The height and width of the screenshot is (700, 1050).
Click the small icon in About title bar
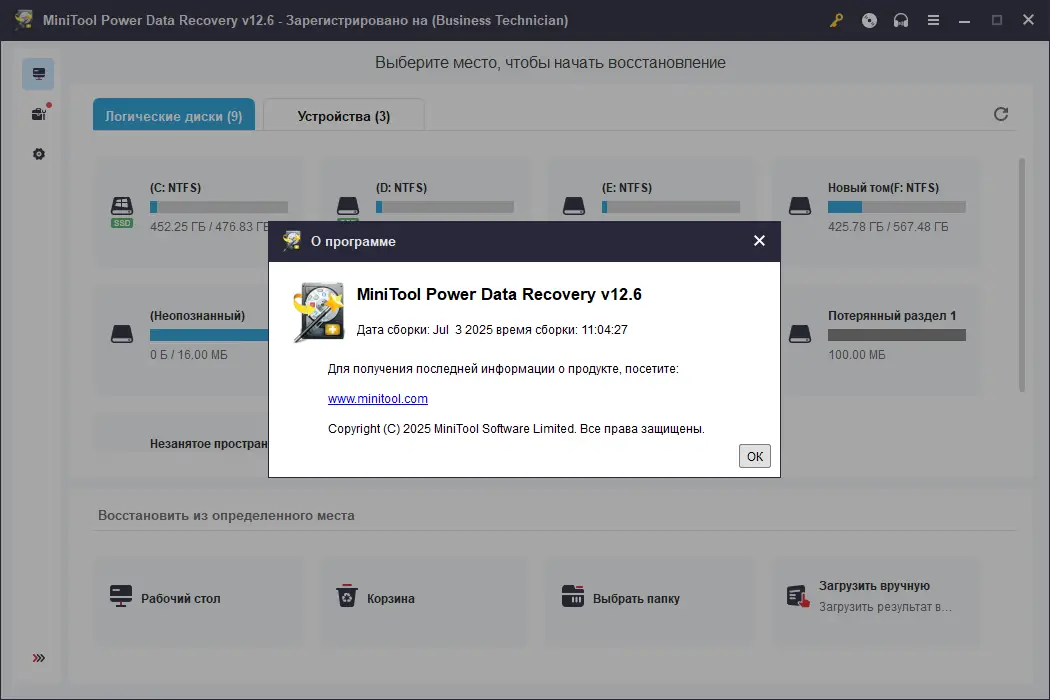(292, 241)
